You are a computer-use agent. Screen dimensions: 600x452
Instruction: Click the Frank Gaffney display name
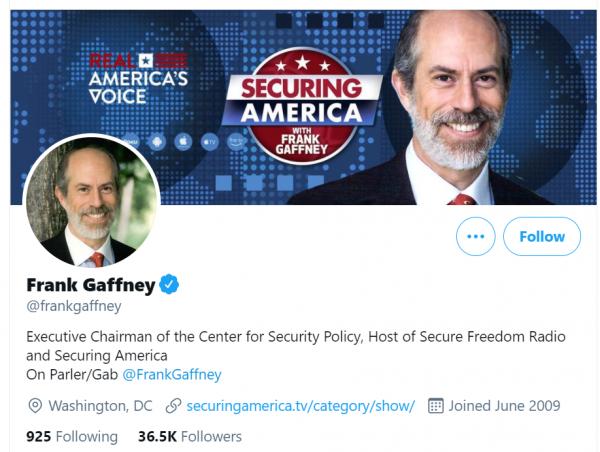point(90,285)
